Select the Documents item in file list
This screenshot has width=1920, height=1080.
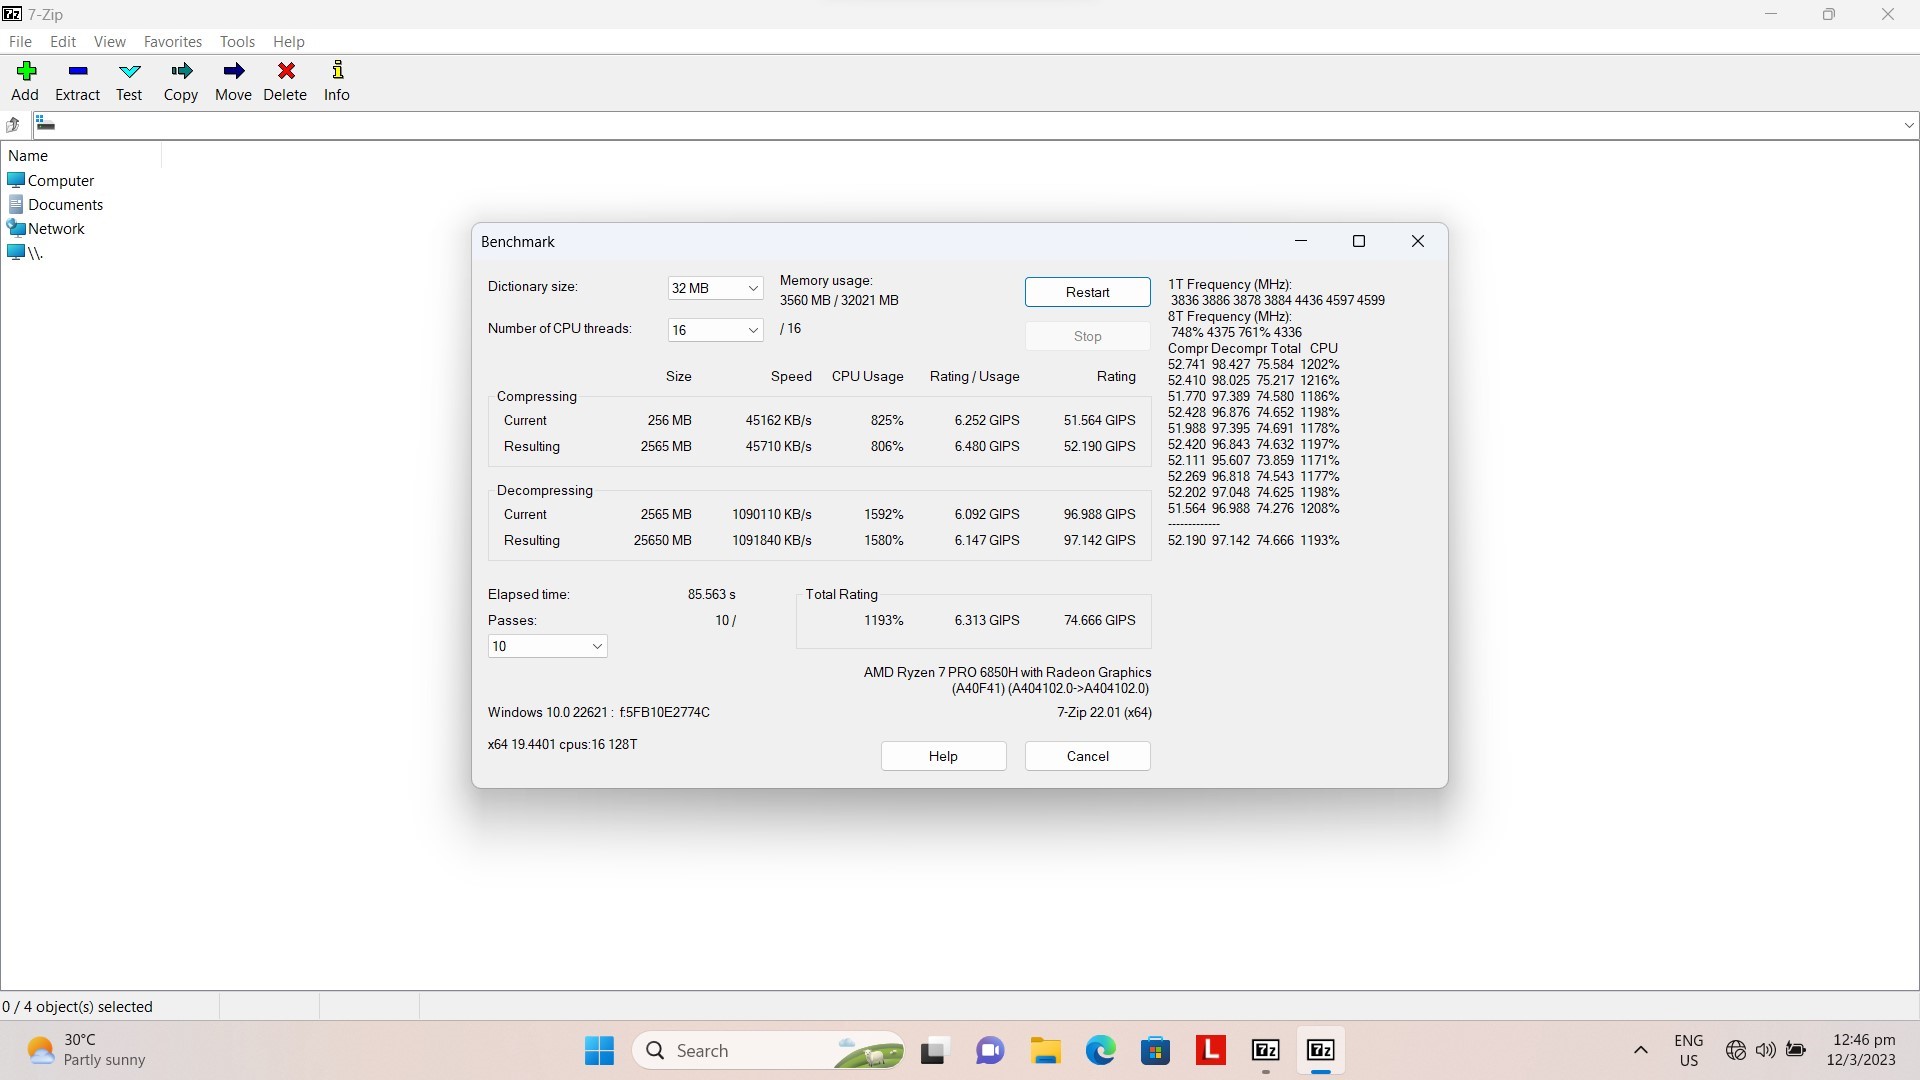[x=55, y=205]
